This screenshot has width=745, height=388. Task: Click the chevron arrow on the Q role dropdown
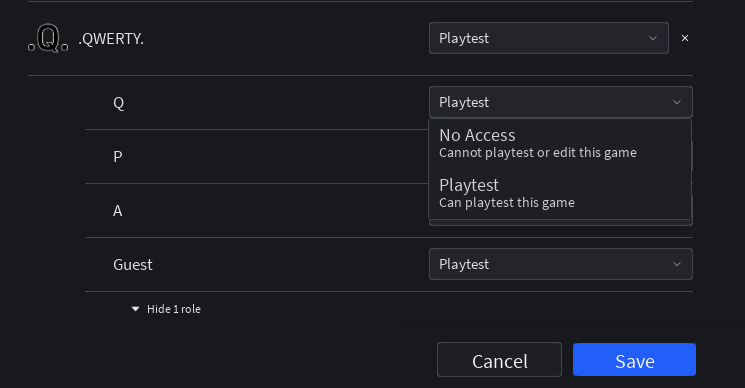click(677, 102)
